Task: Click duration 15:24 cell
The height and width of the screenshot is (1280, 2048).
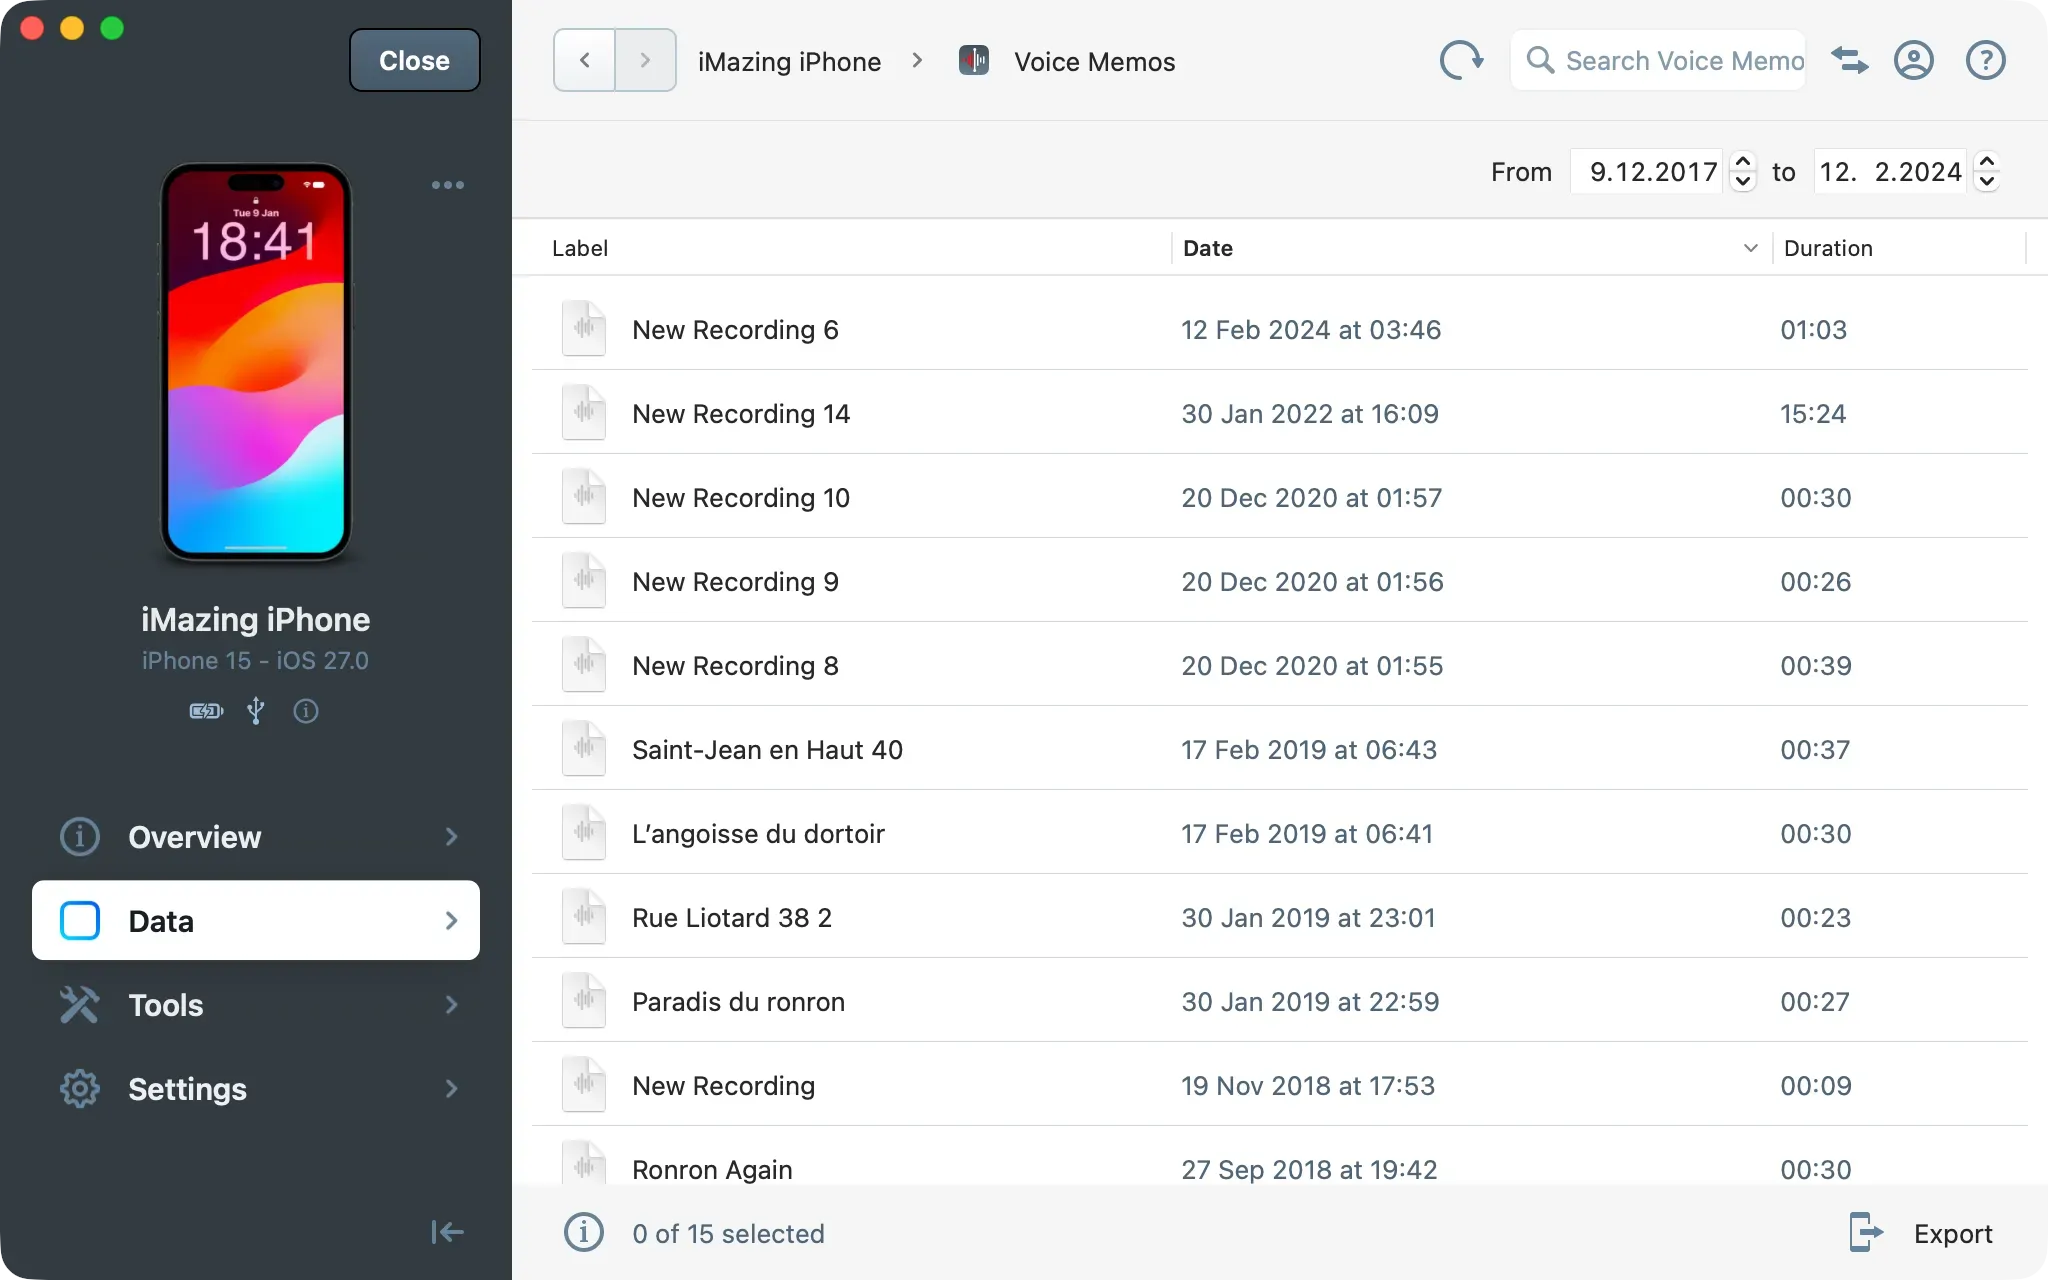Action: pos(1813,413)
